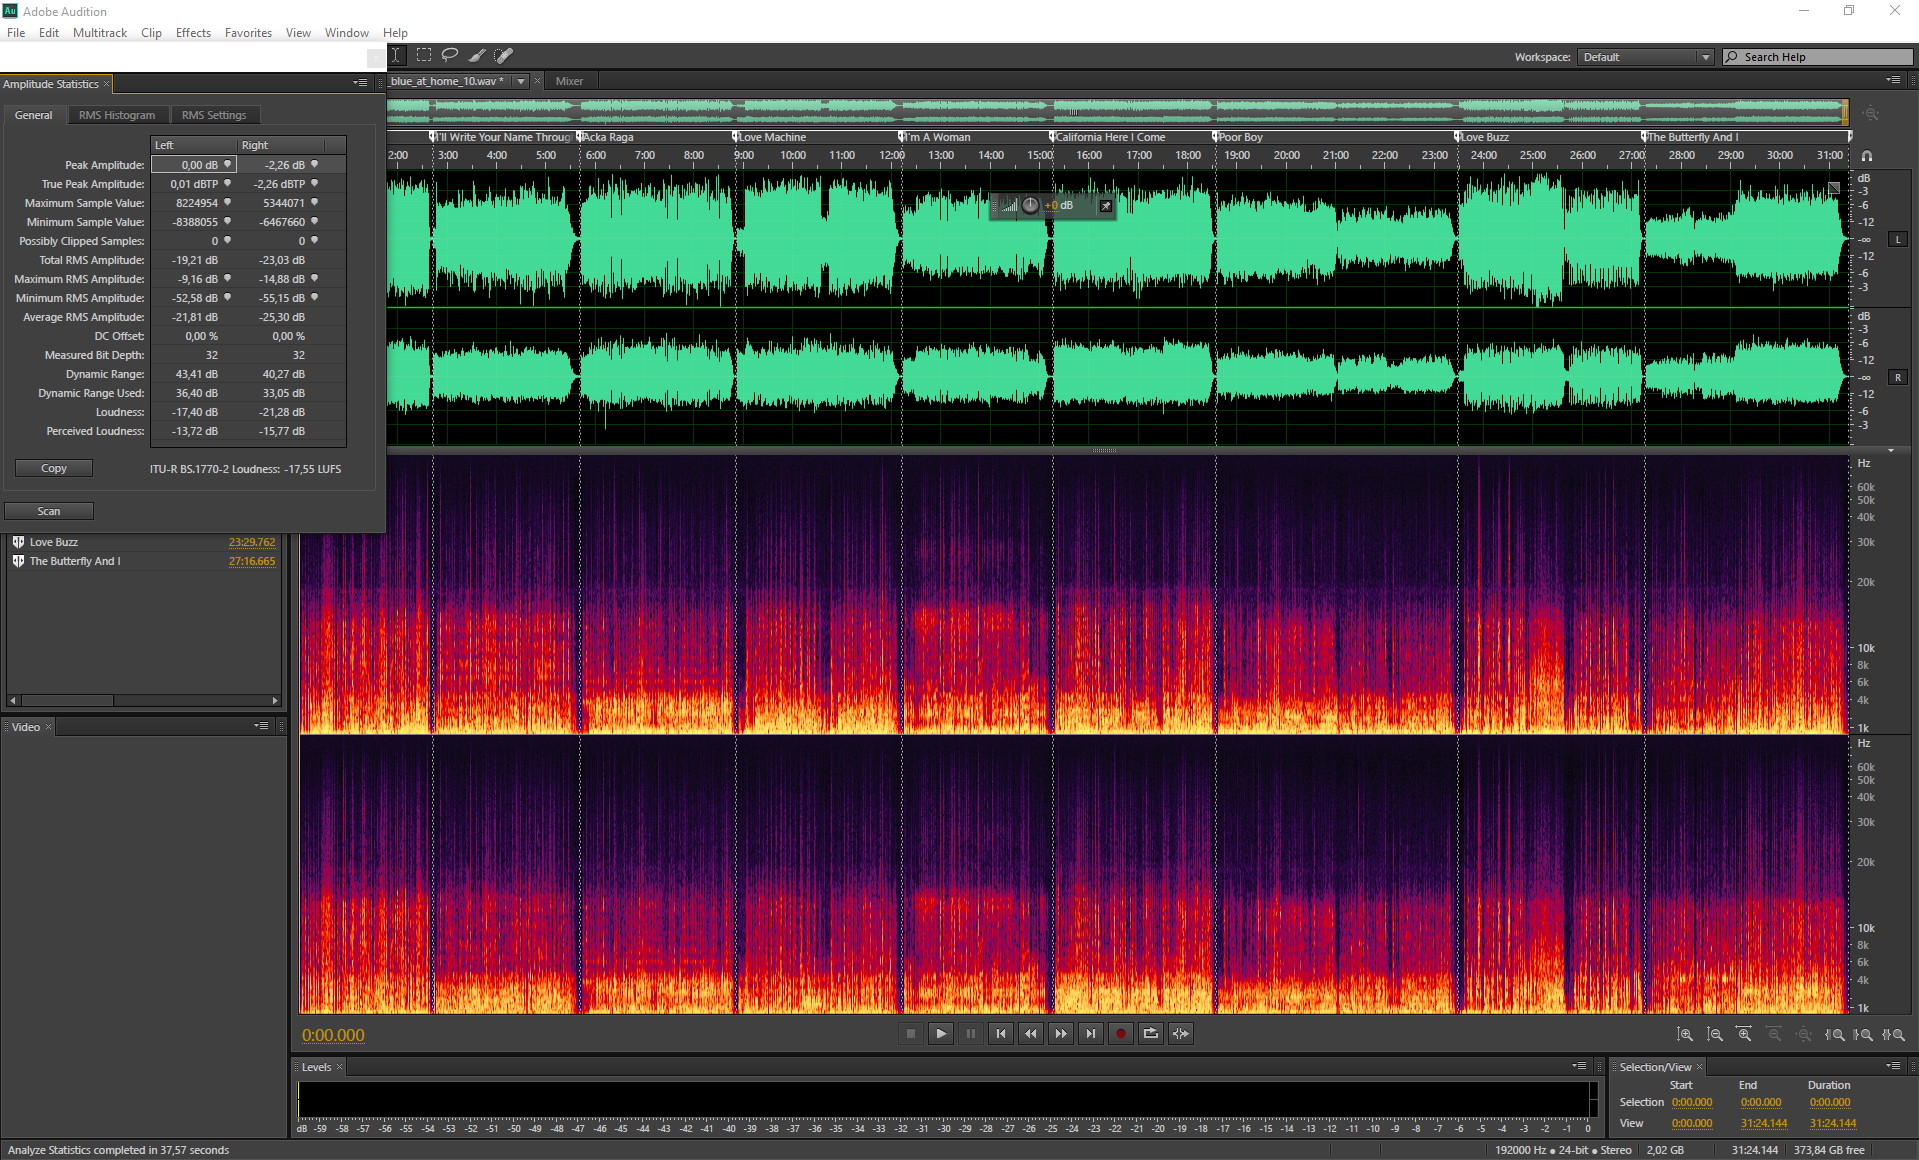Screen dimensions: 1919x1160
Task: Click the Stop transport button
Action: 910,1034
